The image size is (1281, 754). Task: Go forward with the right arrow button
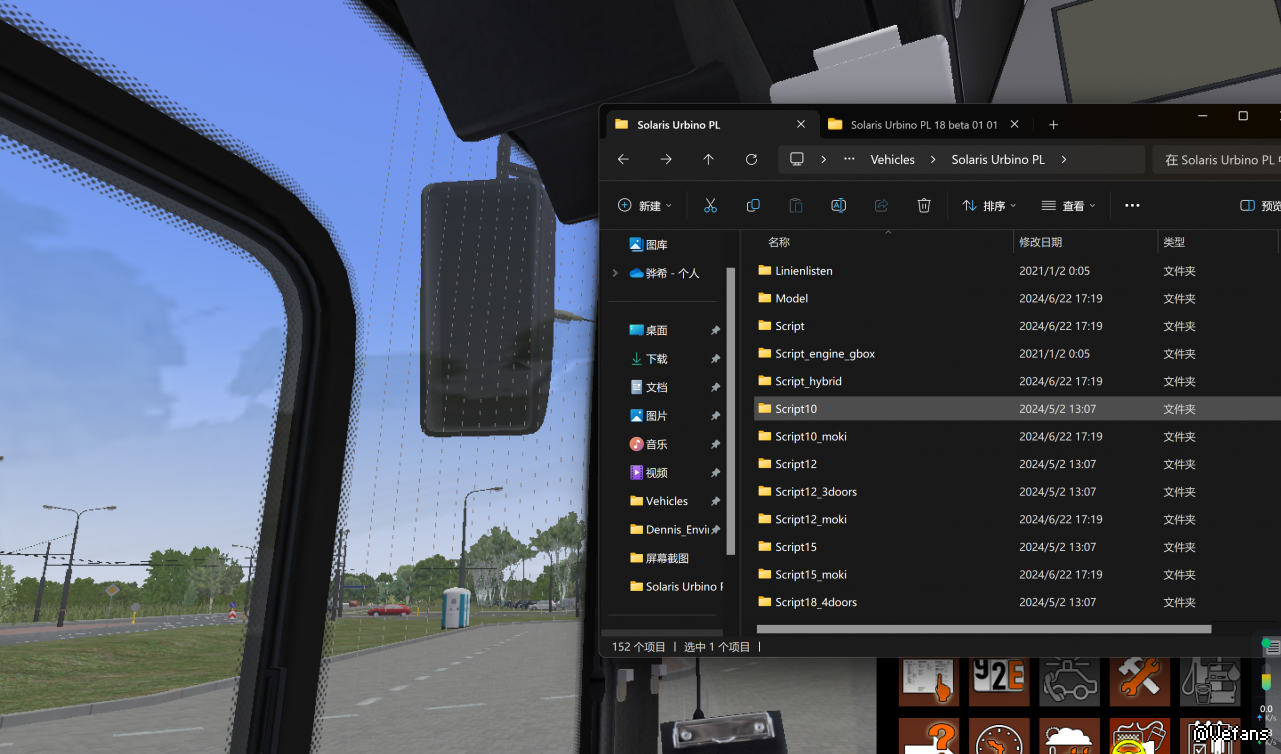click(x=666, y=159)
